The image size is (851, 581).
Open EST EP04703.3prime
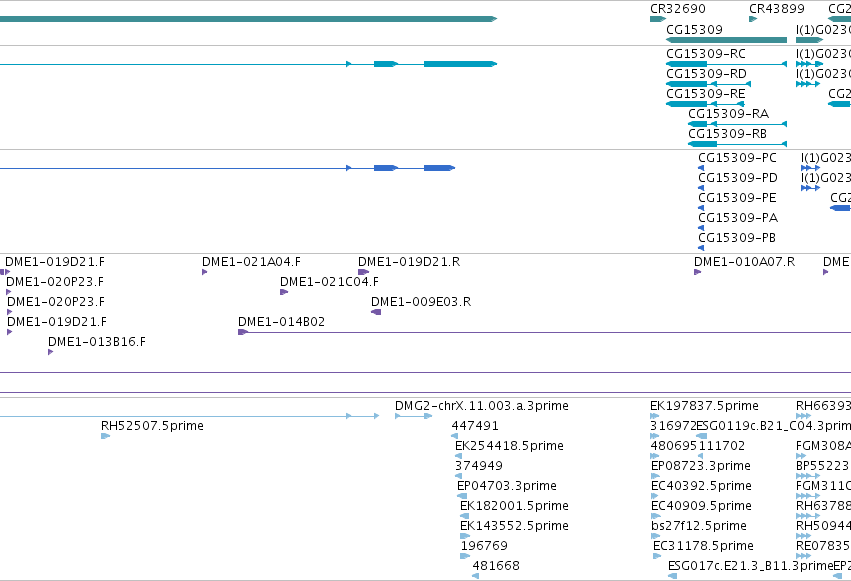coord(507,487)
